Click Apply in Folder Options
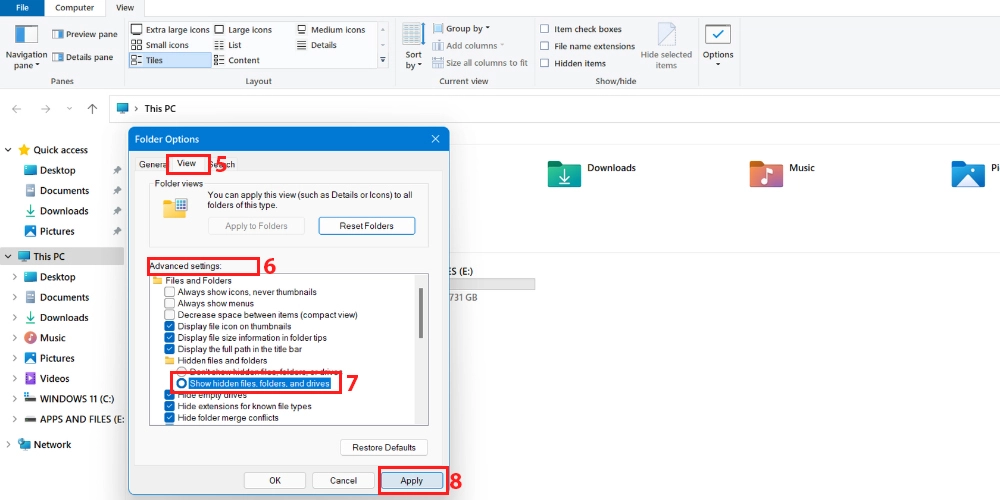 pyautogui.click(x=411, y=480)
